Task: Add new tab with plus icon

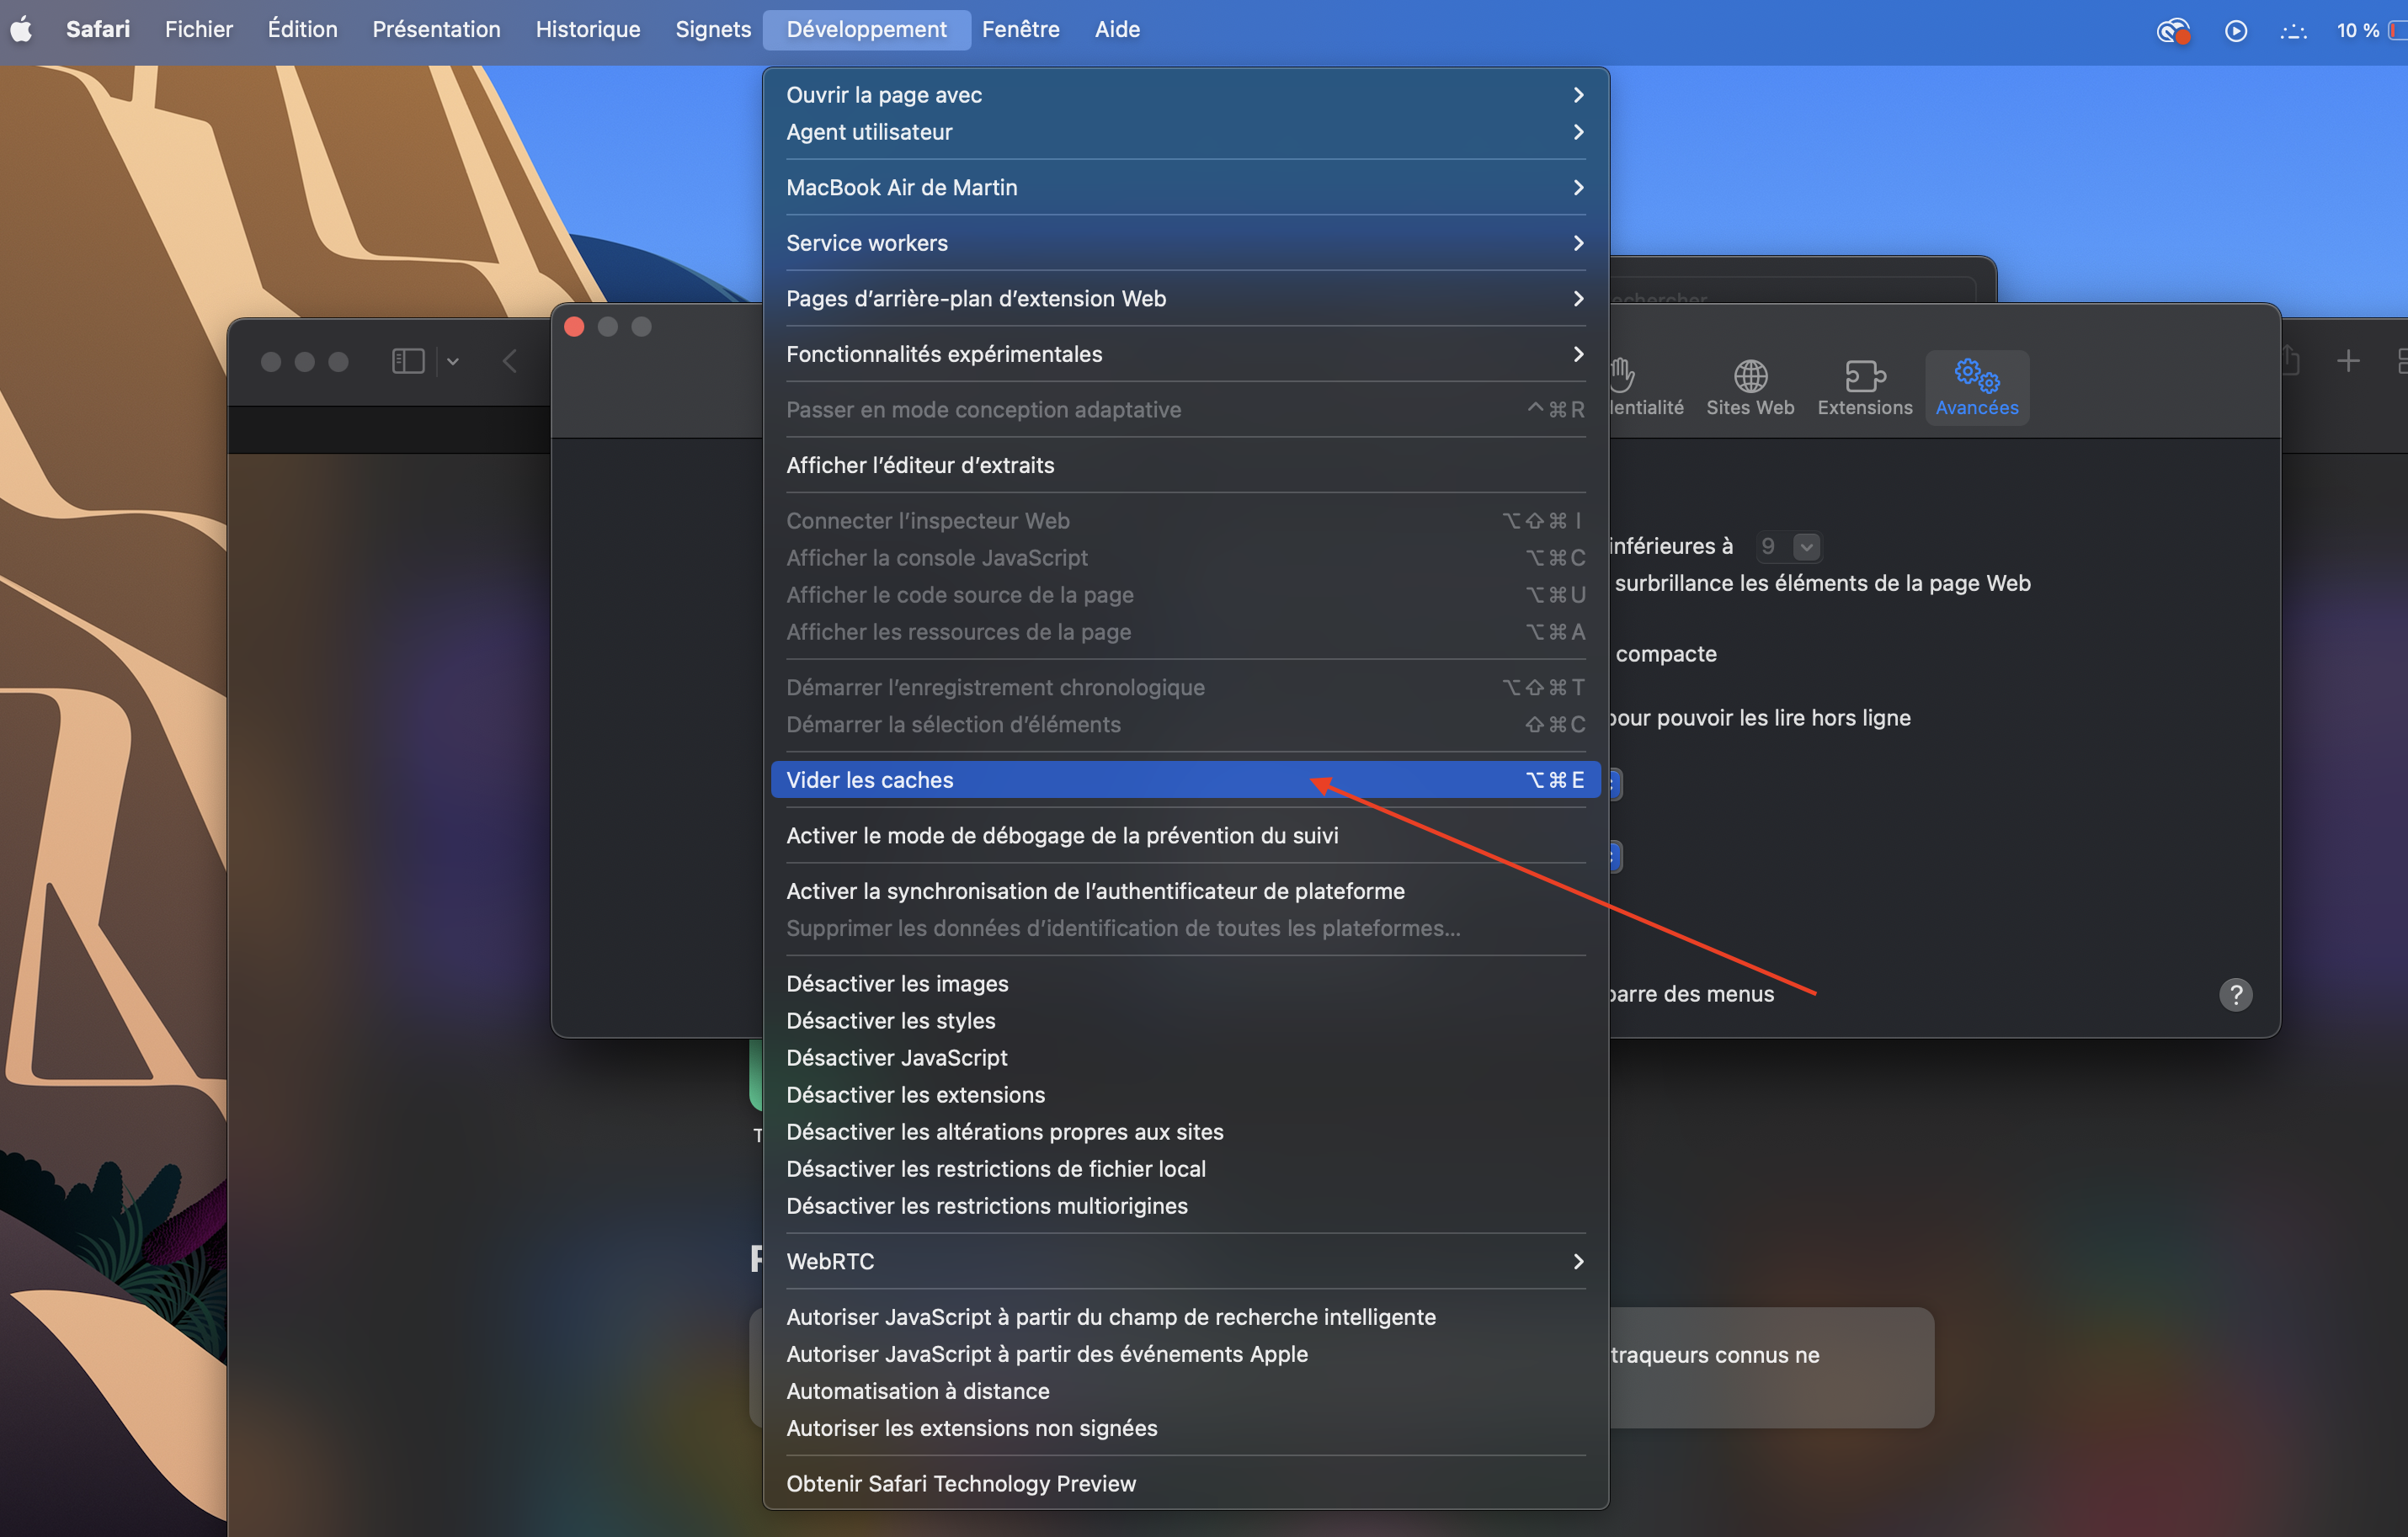Action: 2348,361
